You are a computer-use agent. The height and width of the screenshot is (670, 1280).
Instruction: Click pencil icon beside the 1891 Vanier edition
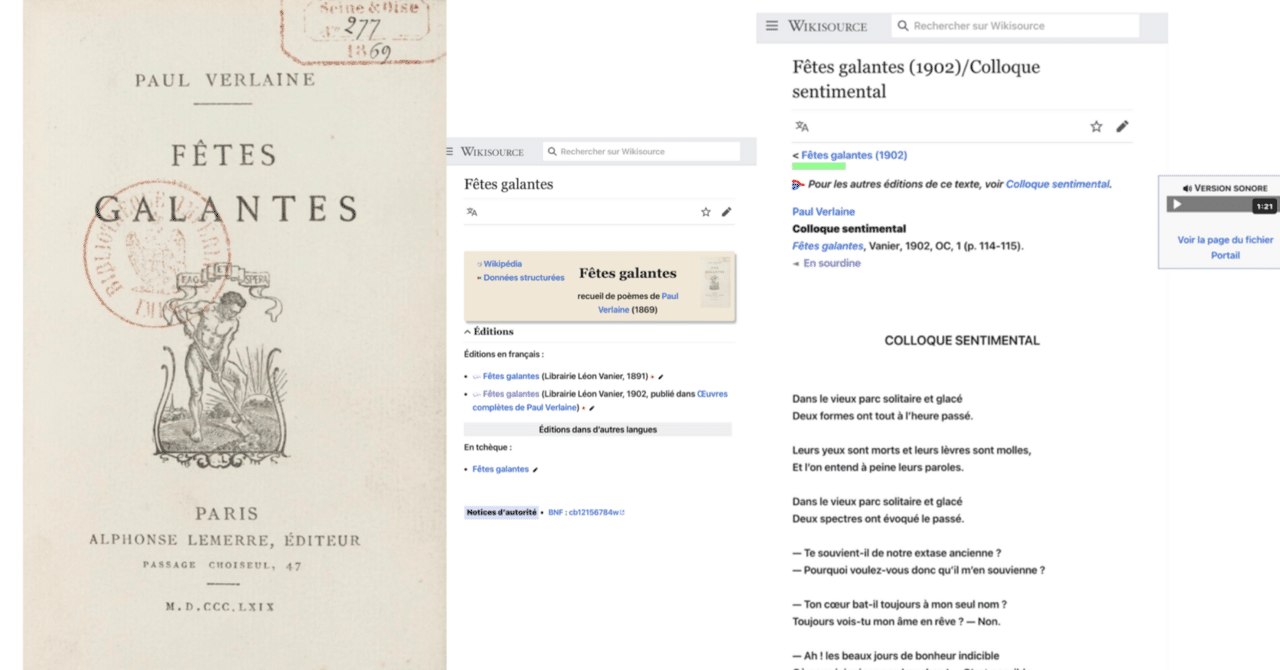tap(660, 377)
